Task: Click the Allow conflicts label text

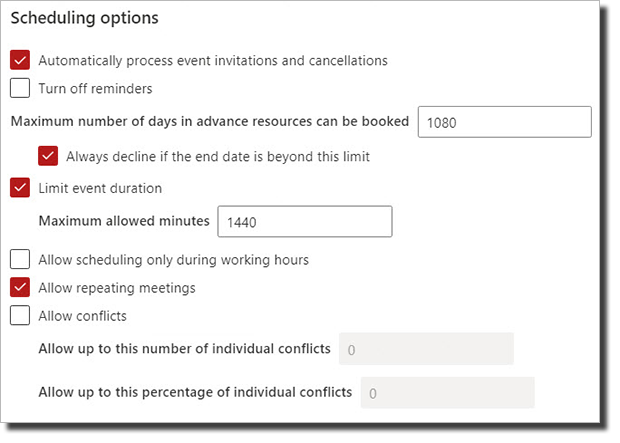Action: [83, 316]
